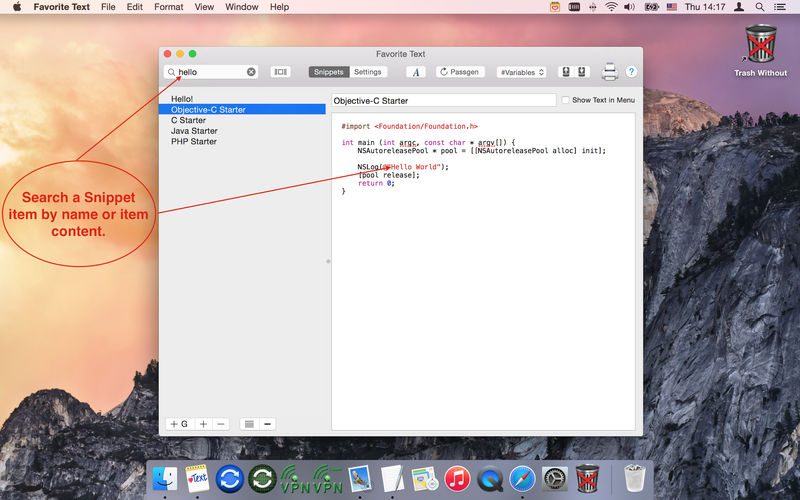Image resolution: width=800 pixels, height=500 pixels.
Task: Click the second import/export arrow icon
Action: [582, 72]
